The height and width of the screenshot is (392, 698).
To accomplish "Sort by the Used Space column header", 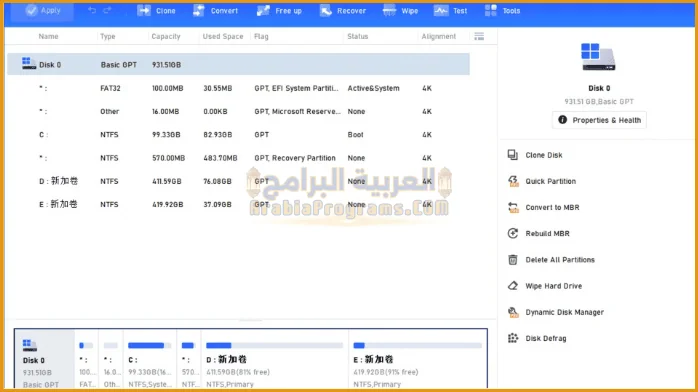I will click(223, 36).
